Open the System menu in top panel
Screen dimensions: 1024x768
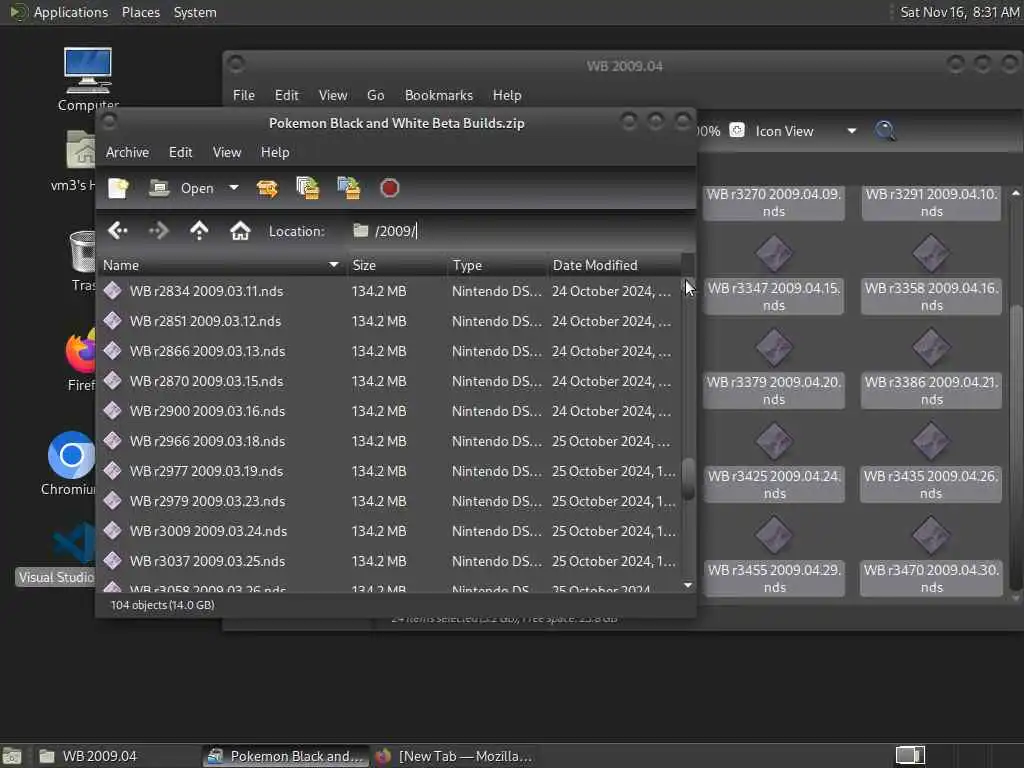(195, 12)
